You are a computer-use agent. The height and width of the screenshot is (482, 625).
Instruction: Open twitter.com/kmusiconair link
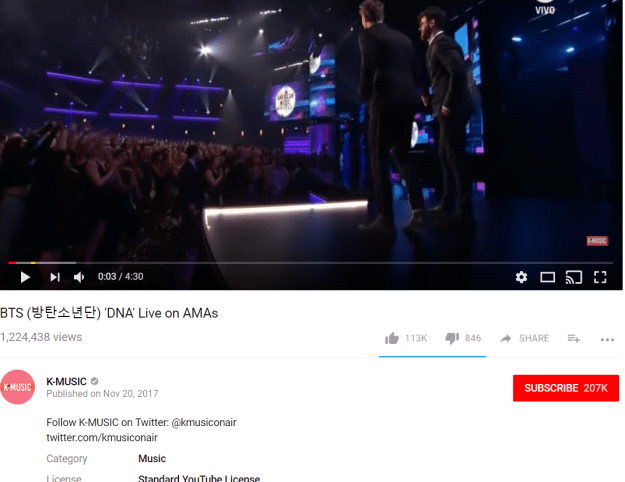102,437
